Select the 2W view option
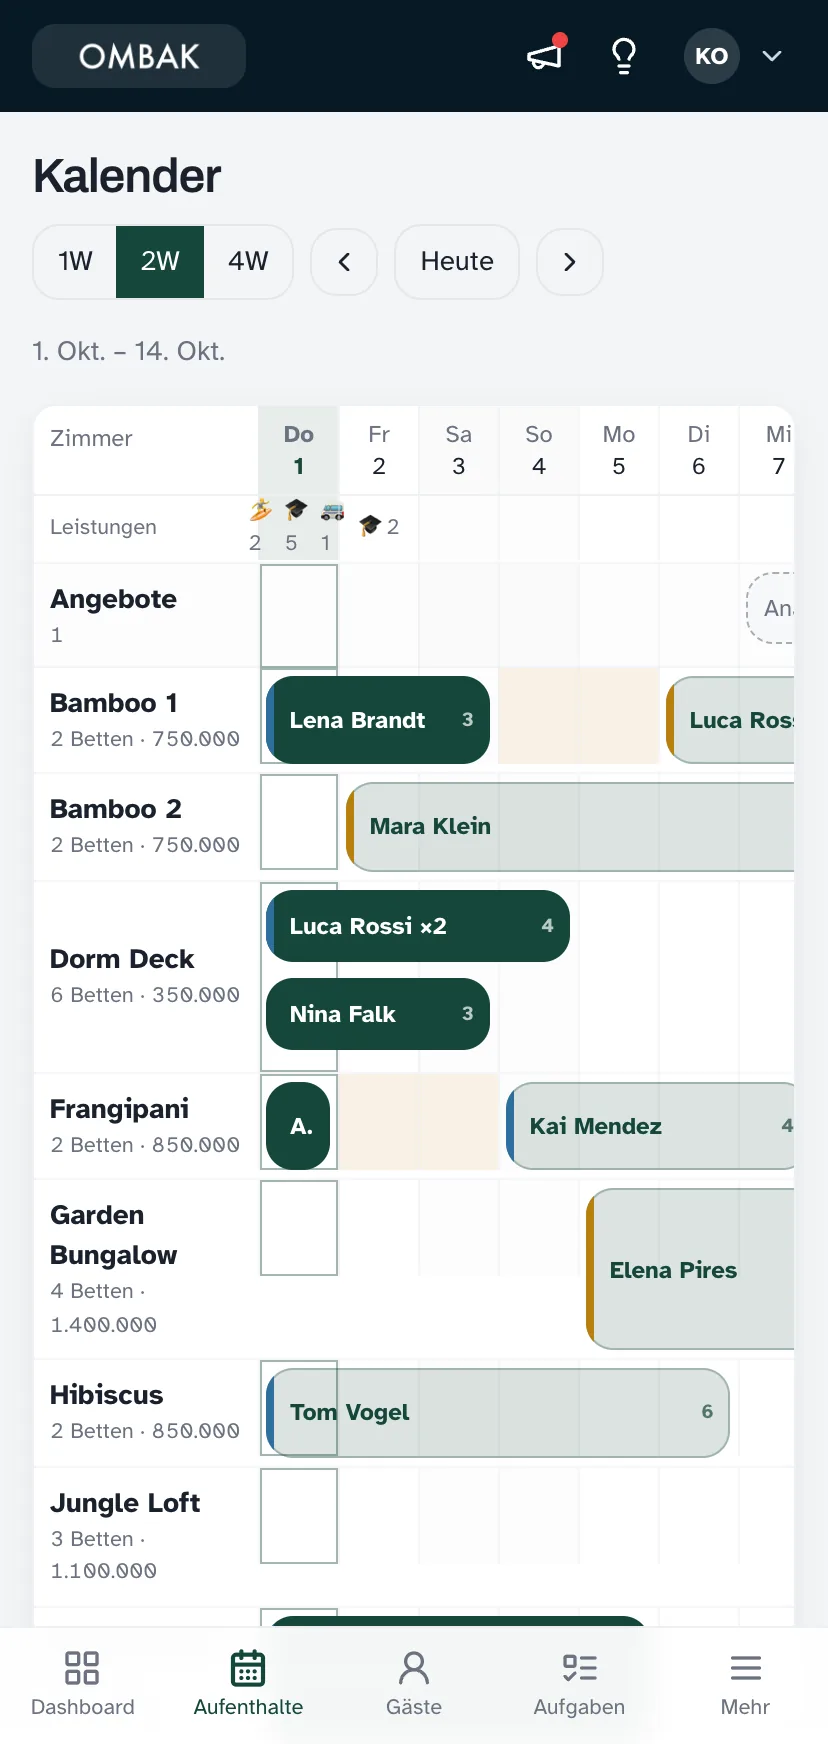828x1744 pixels. click(x=160, y=262)
